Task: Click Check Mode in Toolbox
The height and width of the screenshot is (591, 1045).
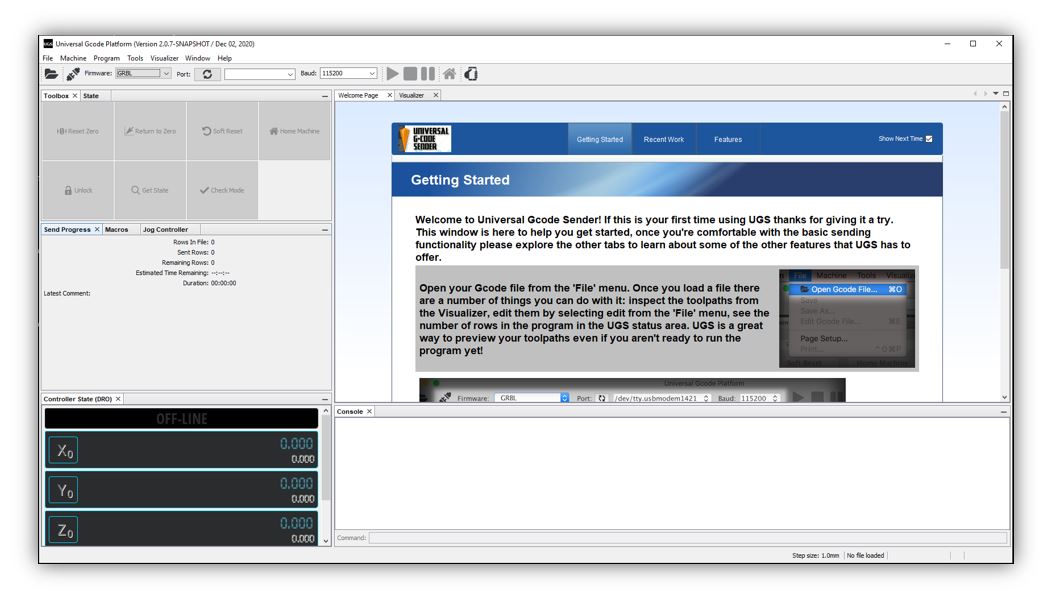Action: pyautogui.click(x=222, y=191)
